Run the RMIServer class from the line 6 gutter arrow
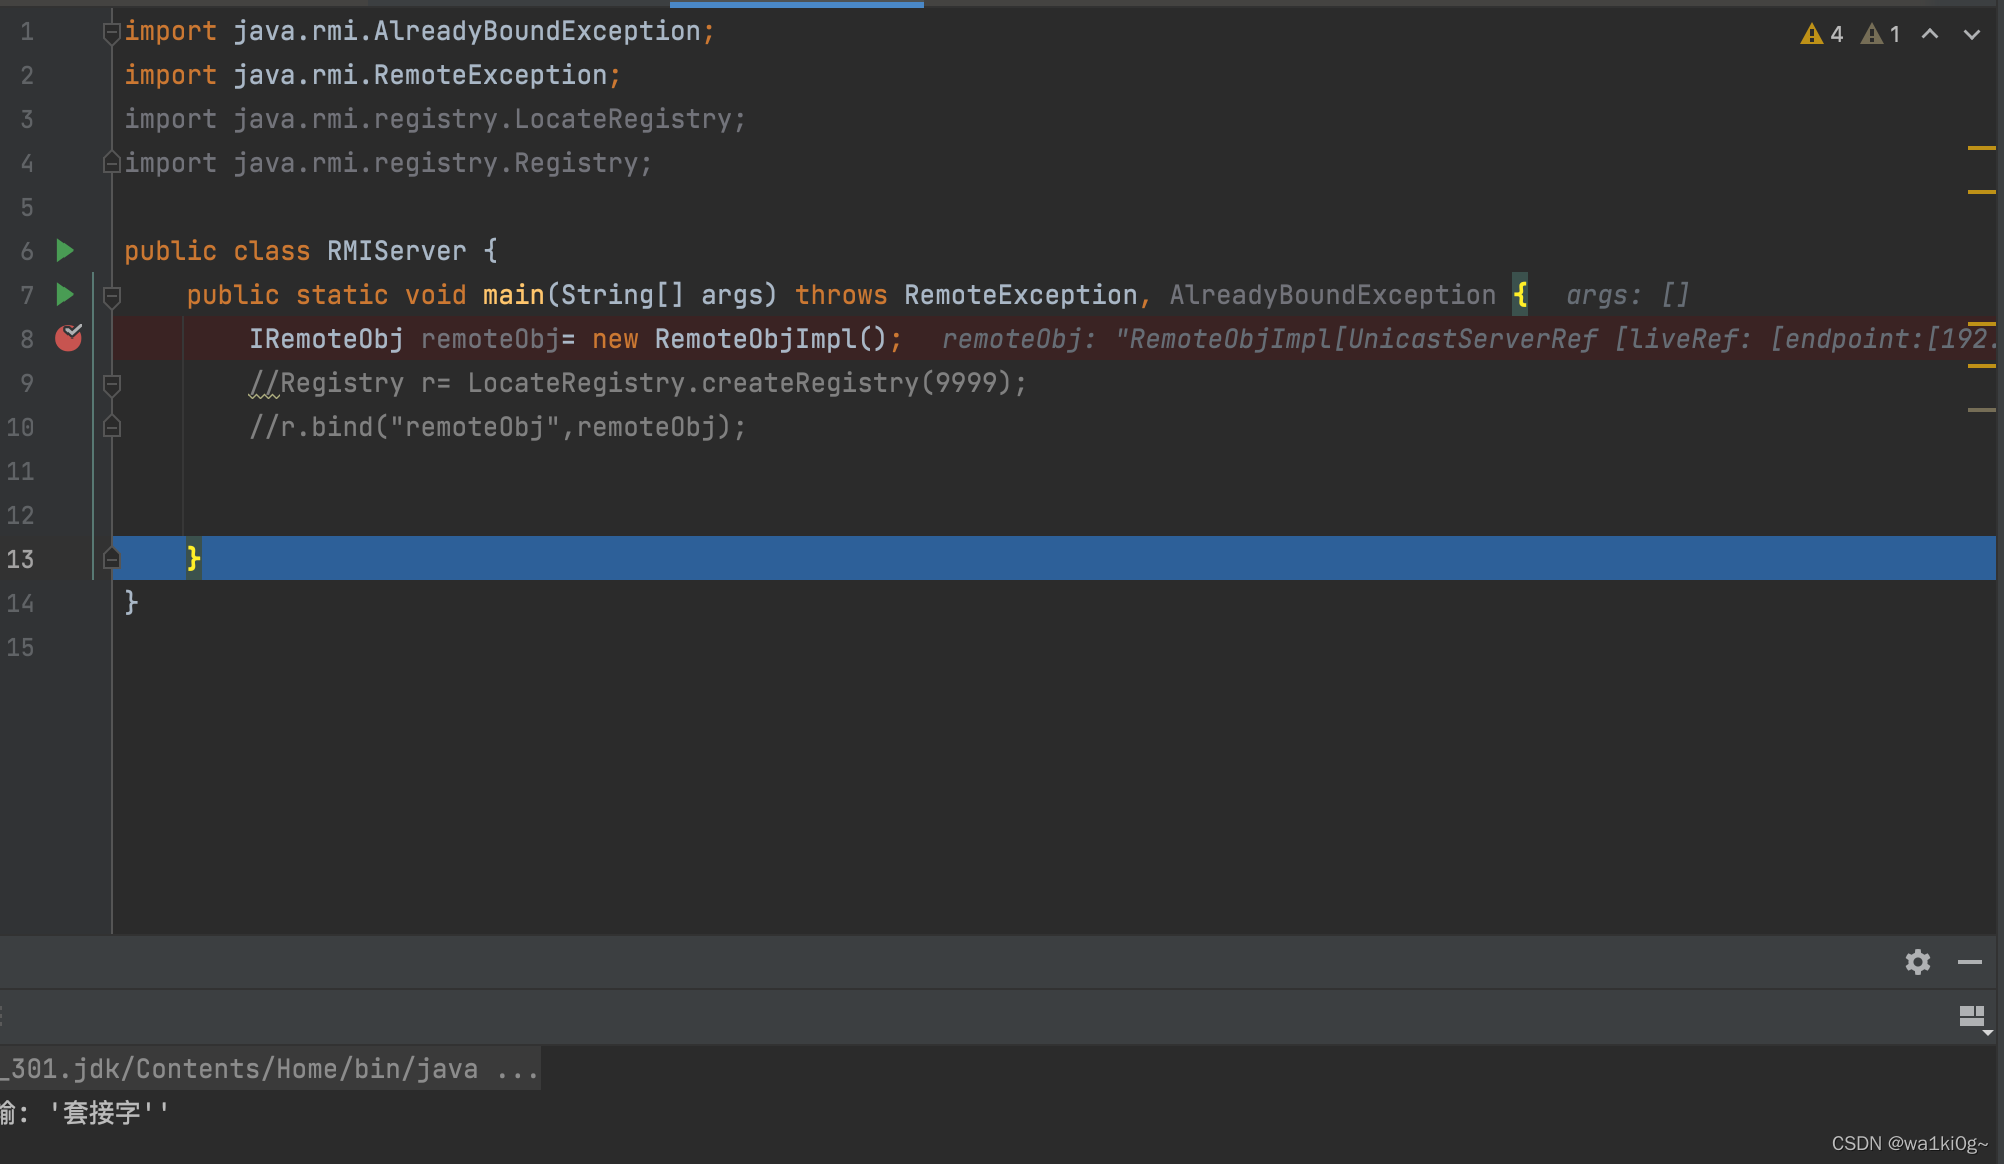 point(65,250)
